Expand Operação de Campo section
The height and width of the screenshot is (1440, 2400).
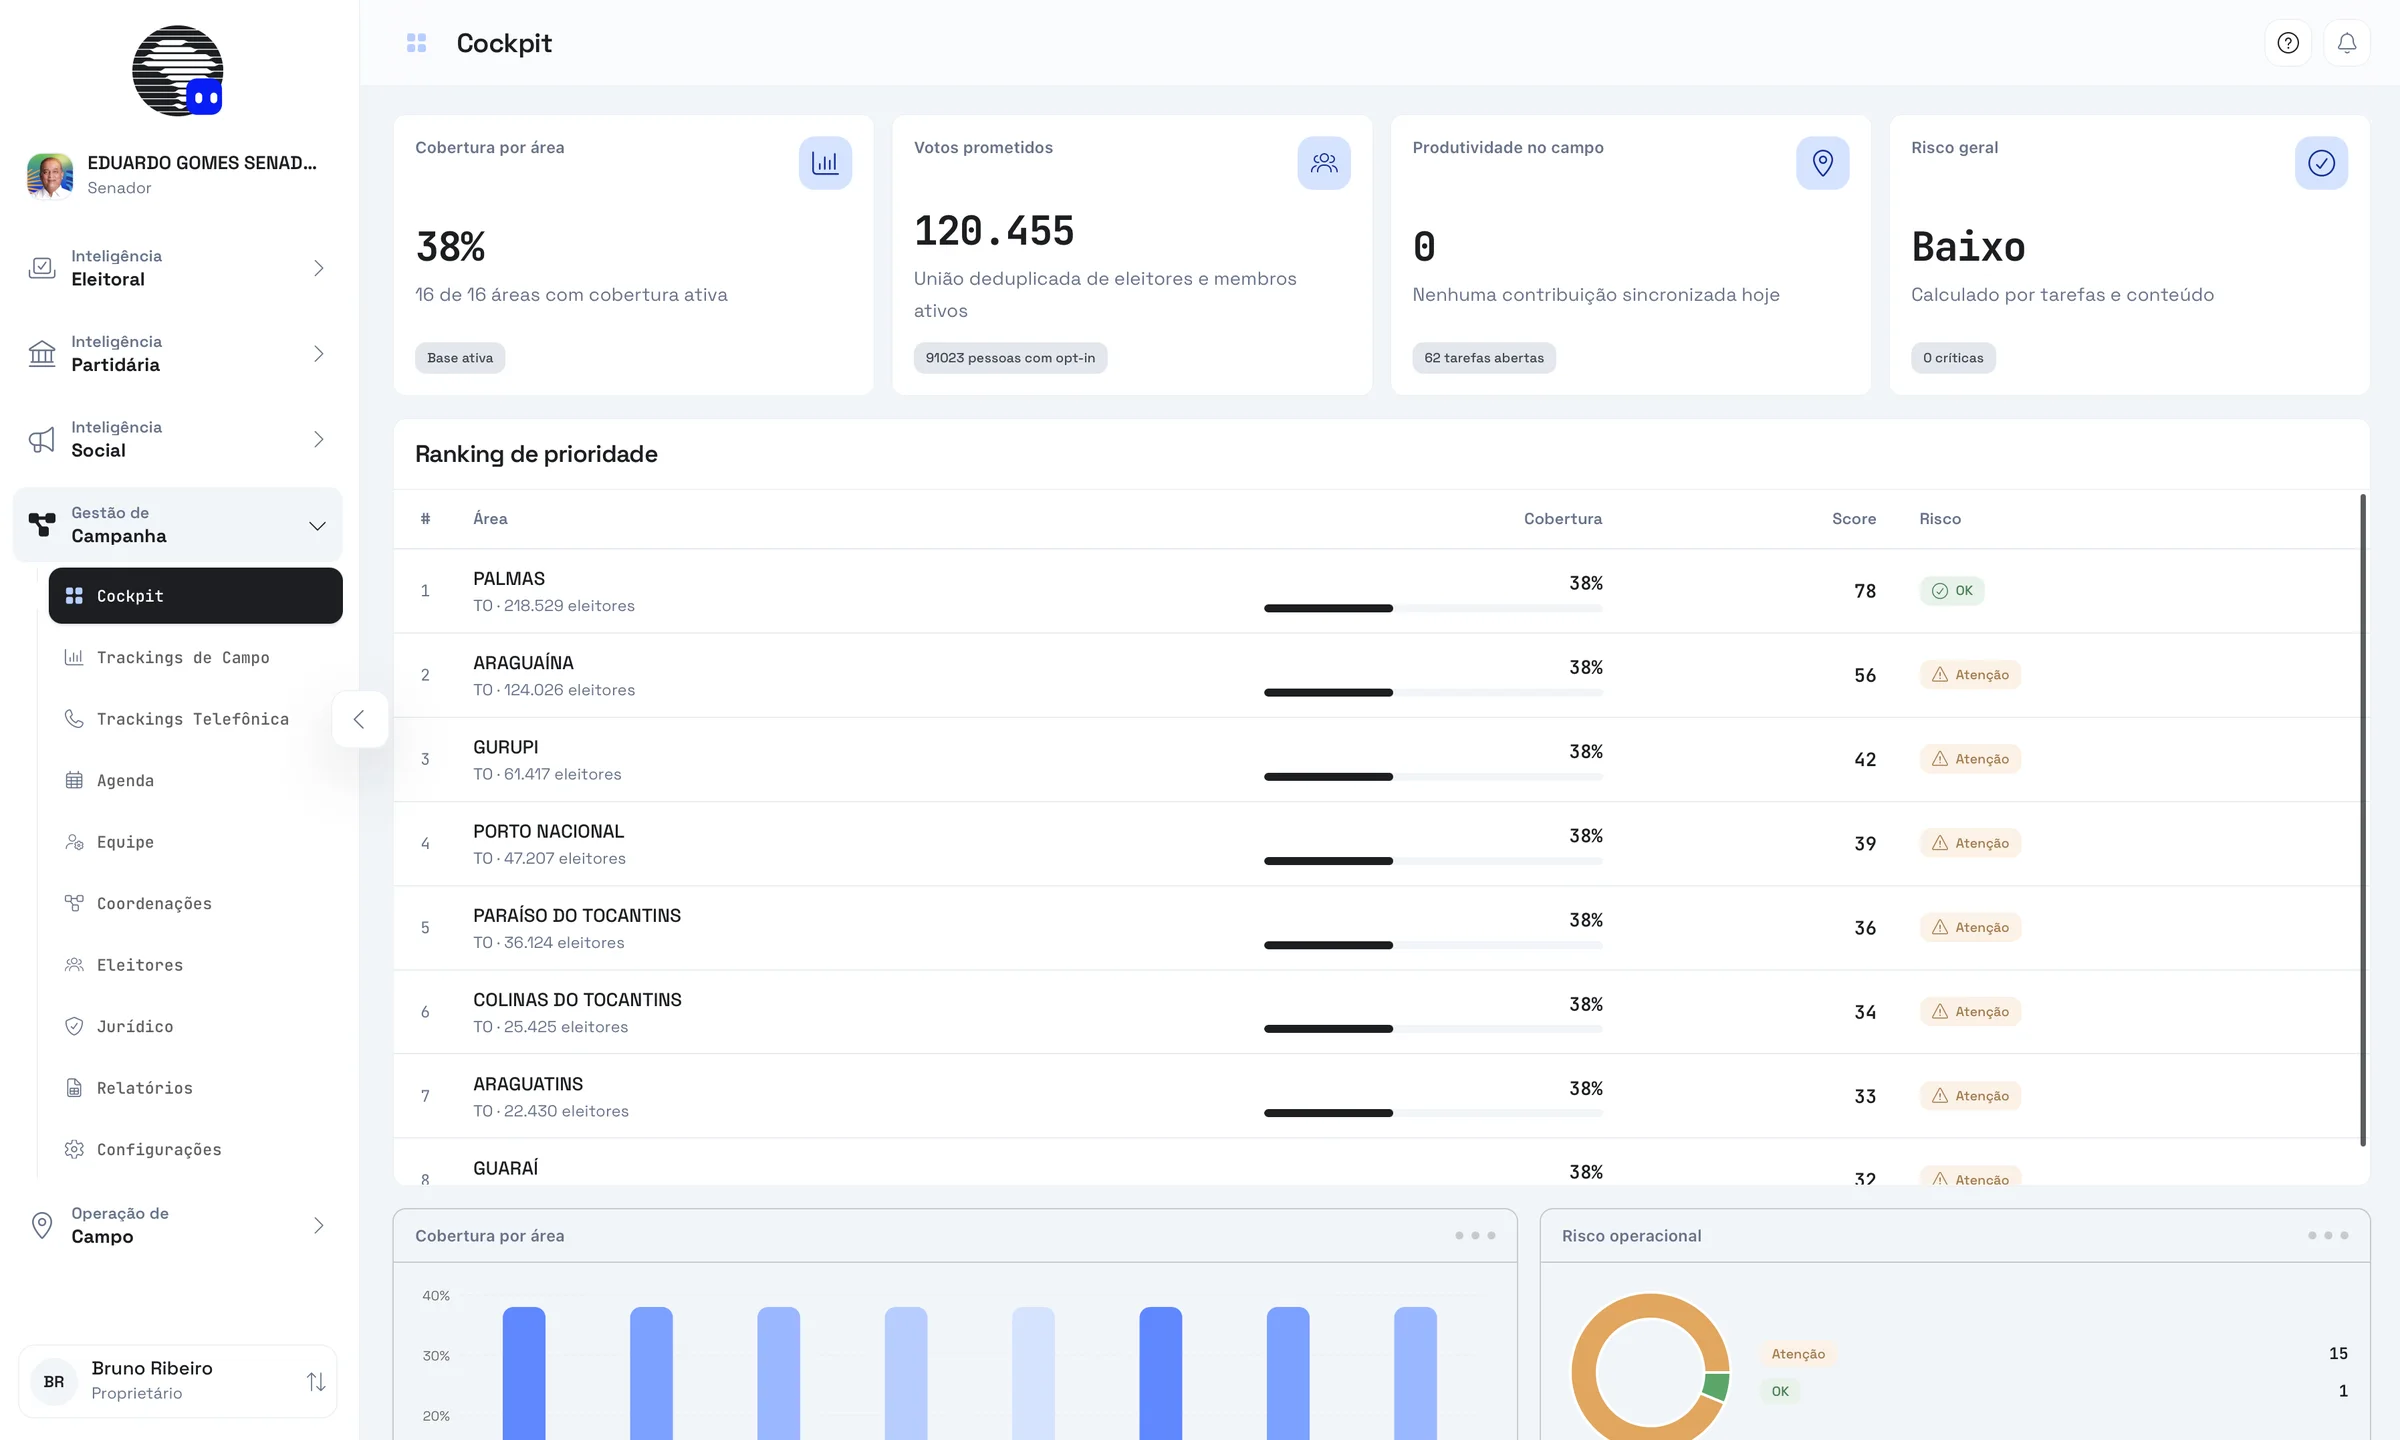click(178, 1225)
